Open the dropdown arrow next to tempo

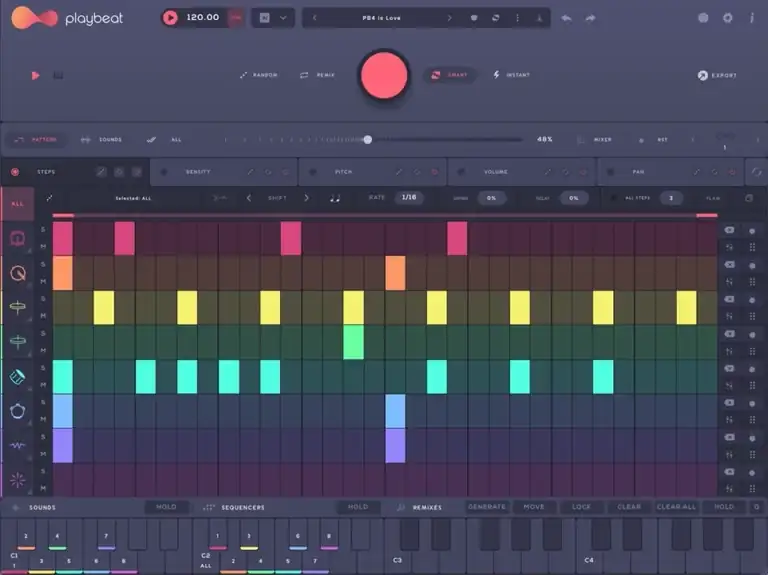[x=283, y=18]
